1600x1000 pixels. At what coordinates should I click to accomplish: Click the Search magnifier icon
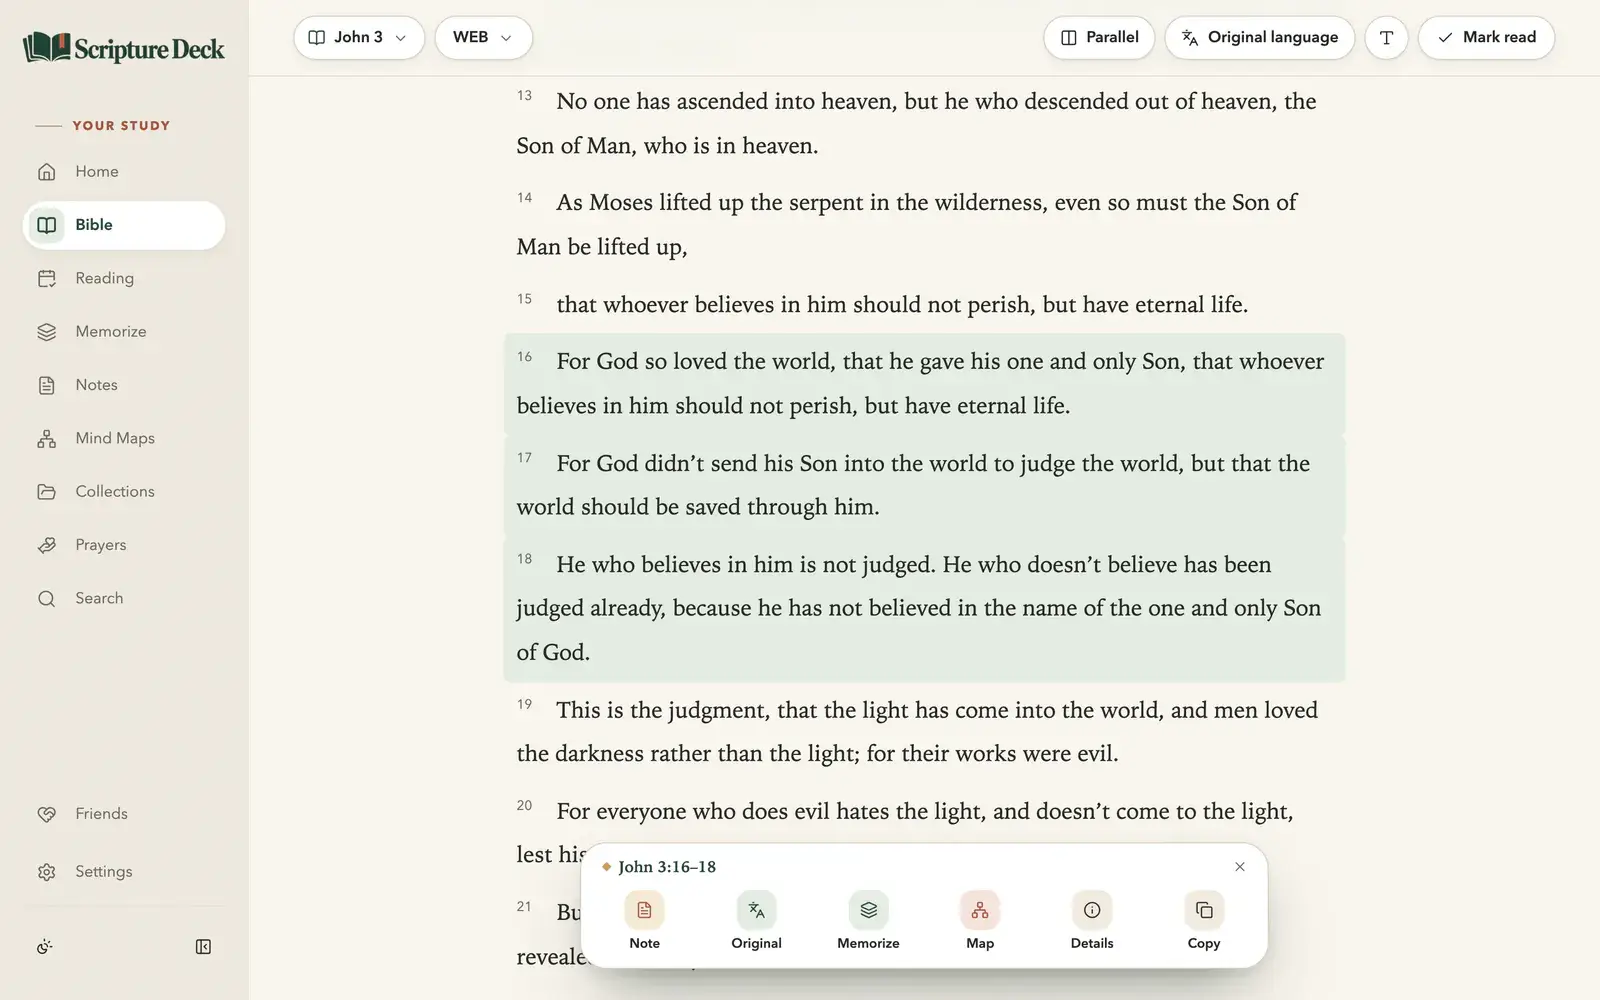coord(47,598)
